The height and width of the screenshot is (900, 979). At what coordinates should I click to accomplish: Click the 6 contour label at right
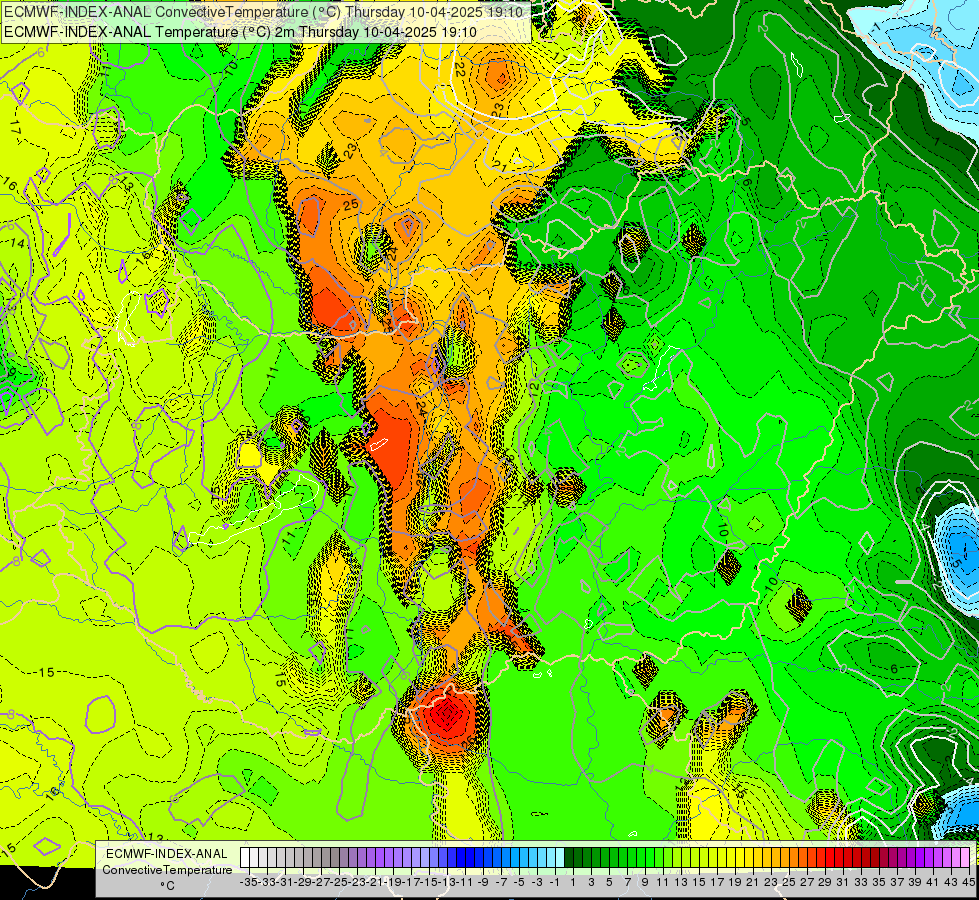(893, 669)
